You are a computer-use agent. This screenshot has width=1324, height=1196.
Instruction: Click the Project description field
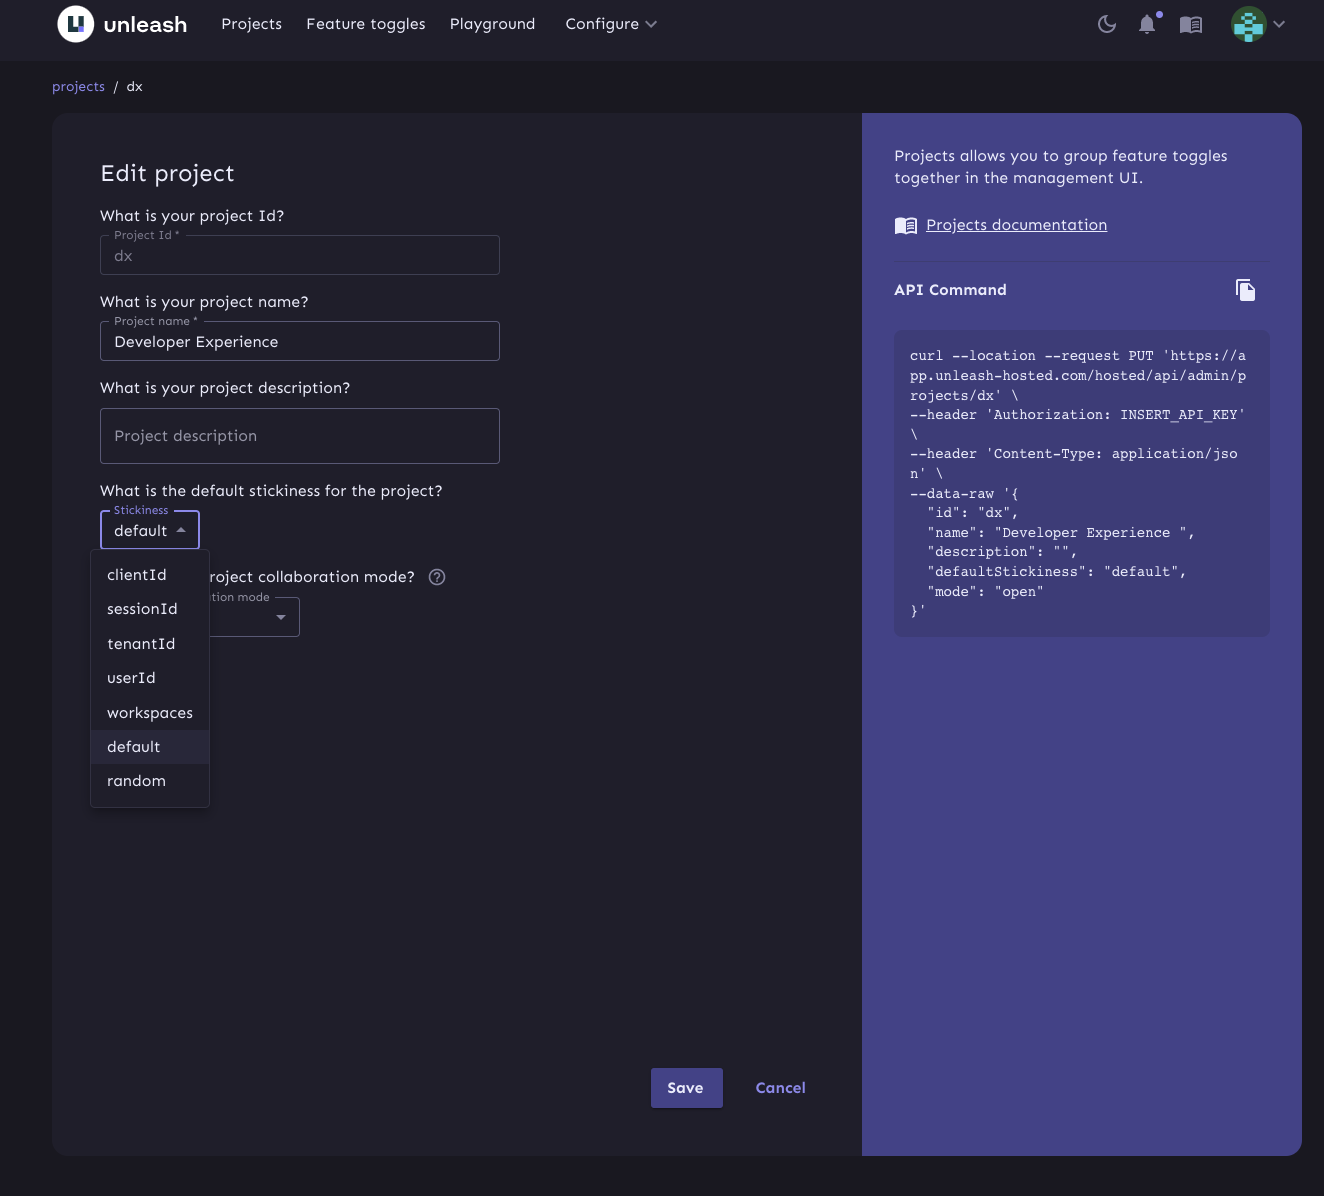pos(299,435)
